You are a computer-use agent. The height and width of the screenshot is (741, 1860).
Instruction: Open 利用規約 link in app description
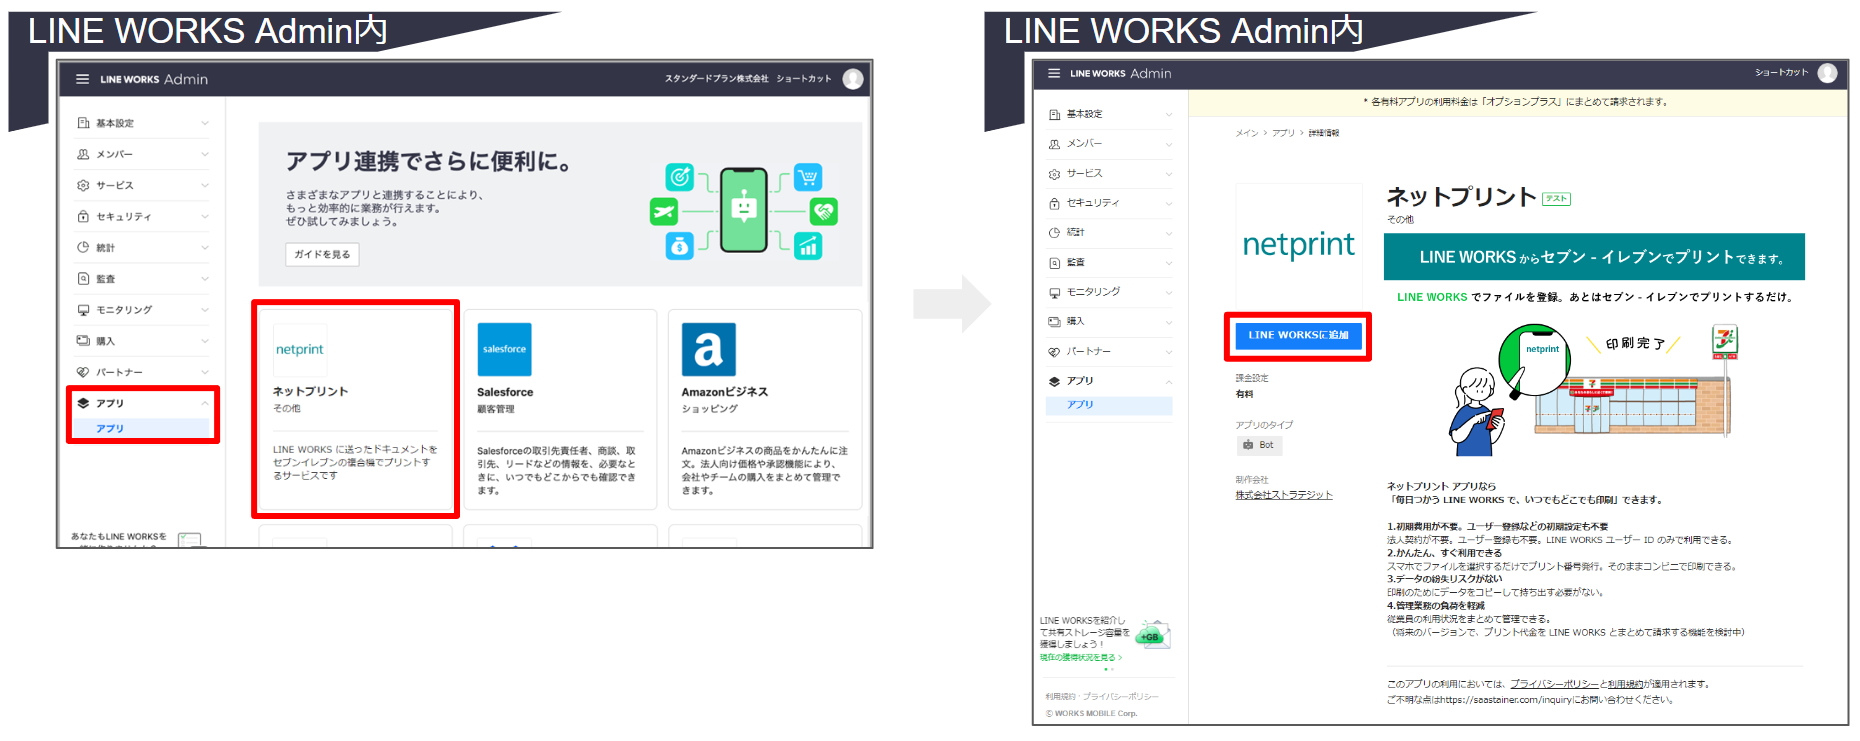point(1626,684)
